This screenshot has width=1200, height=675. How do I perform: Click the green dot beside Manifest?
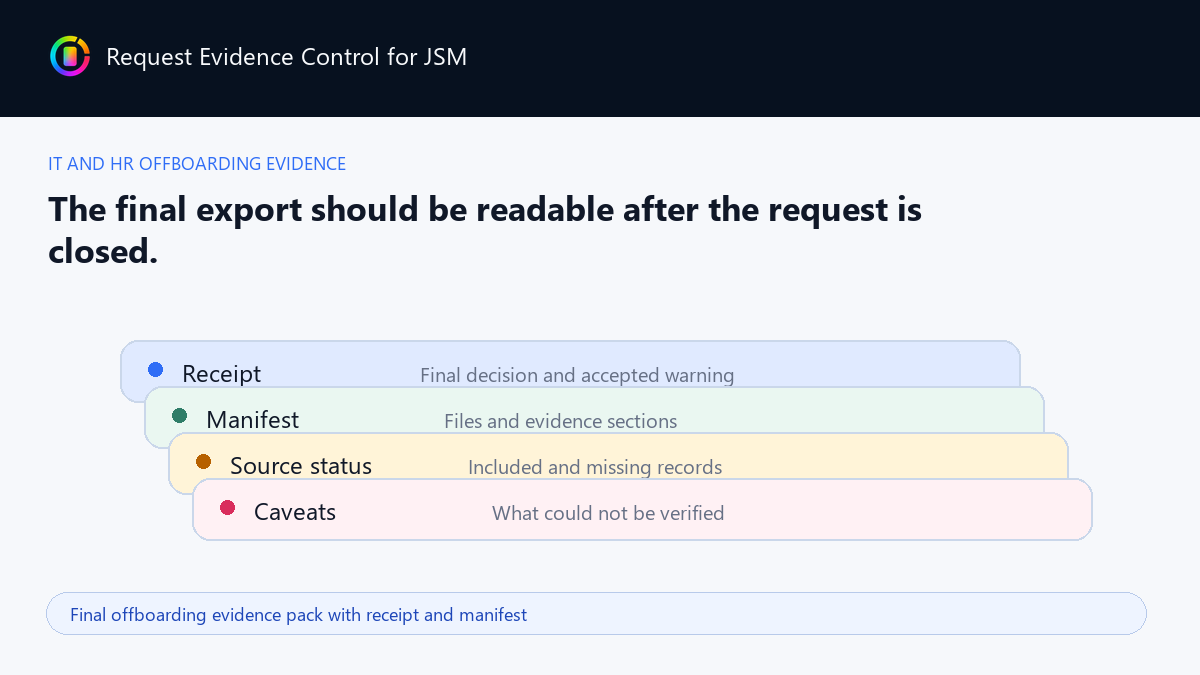[180, 416]
